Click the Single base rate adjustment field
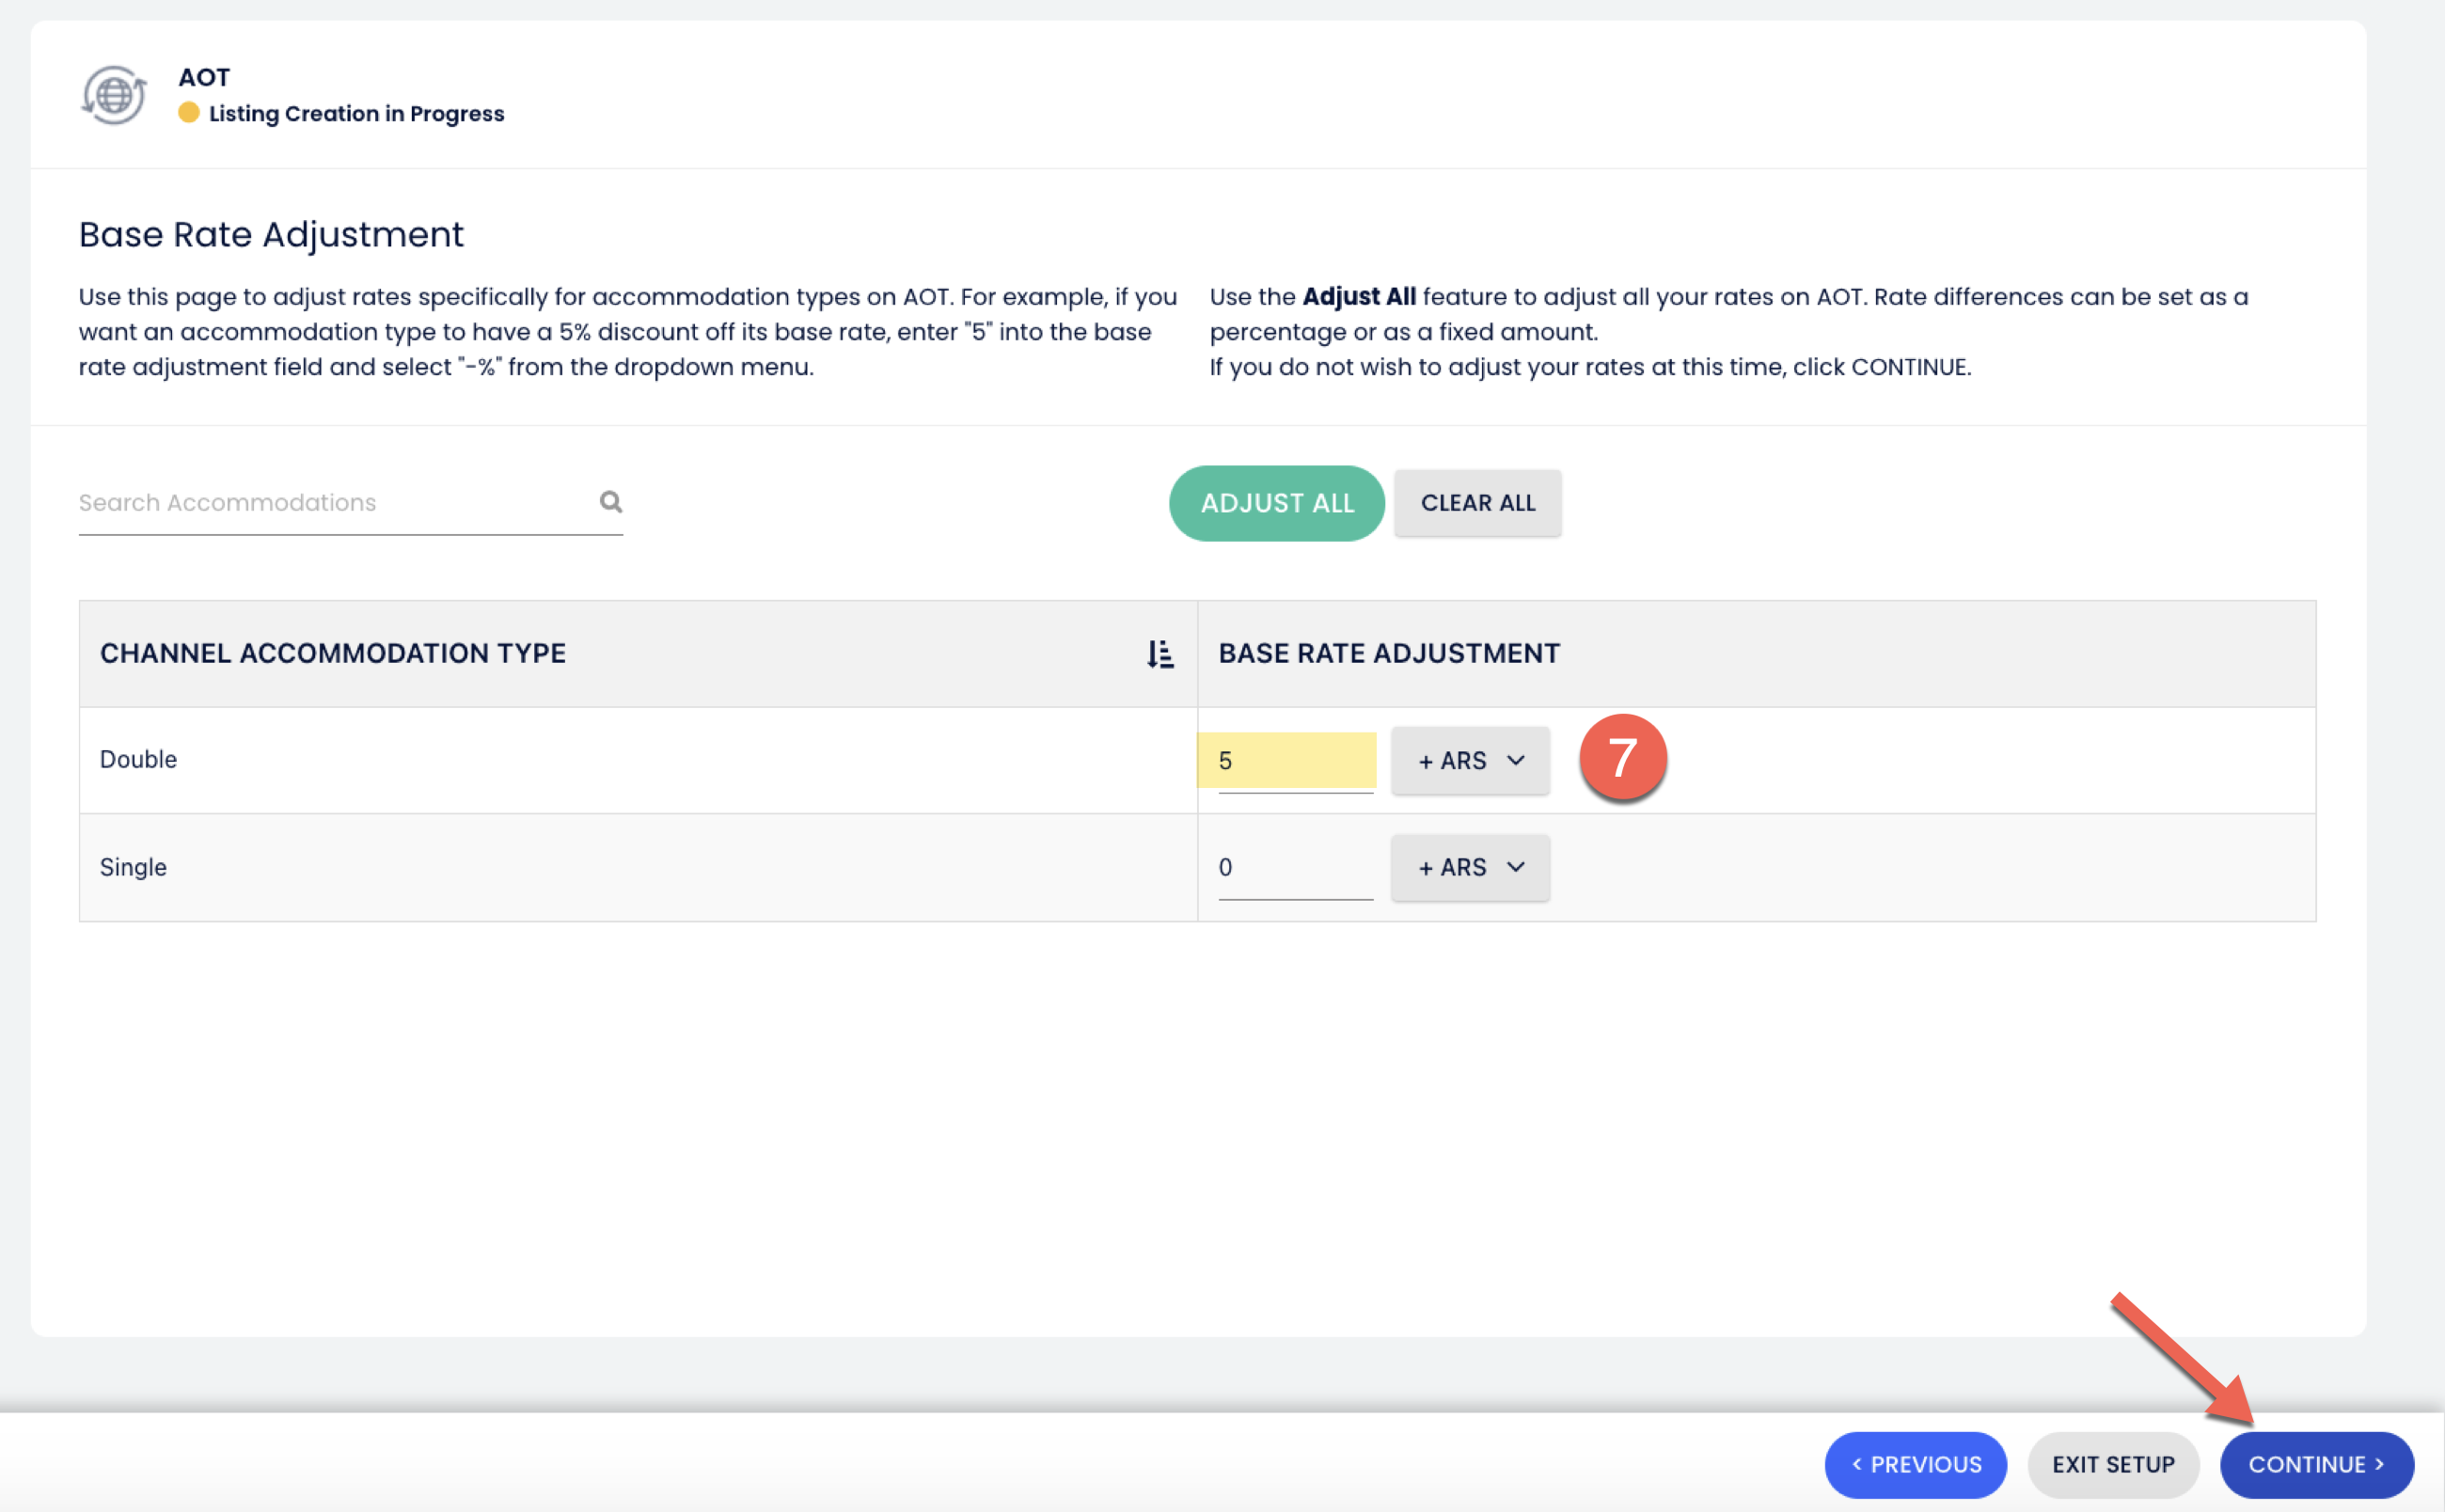This screenshot has width=2445, height=1512. (1294, 867)
